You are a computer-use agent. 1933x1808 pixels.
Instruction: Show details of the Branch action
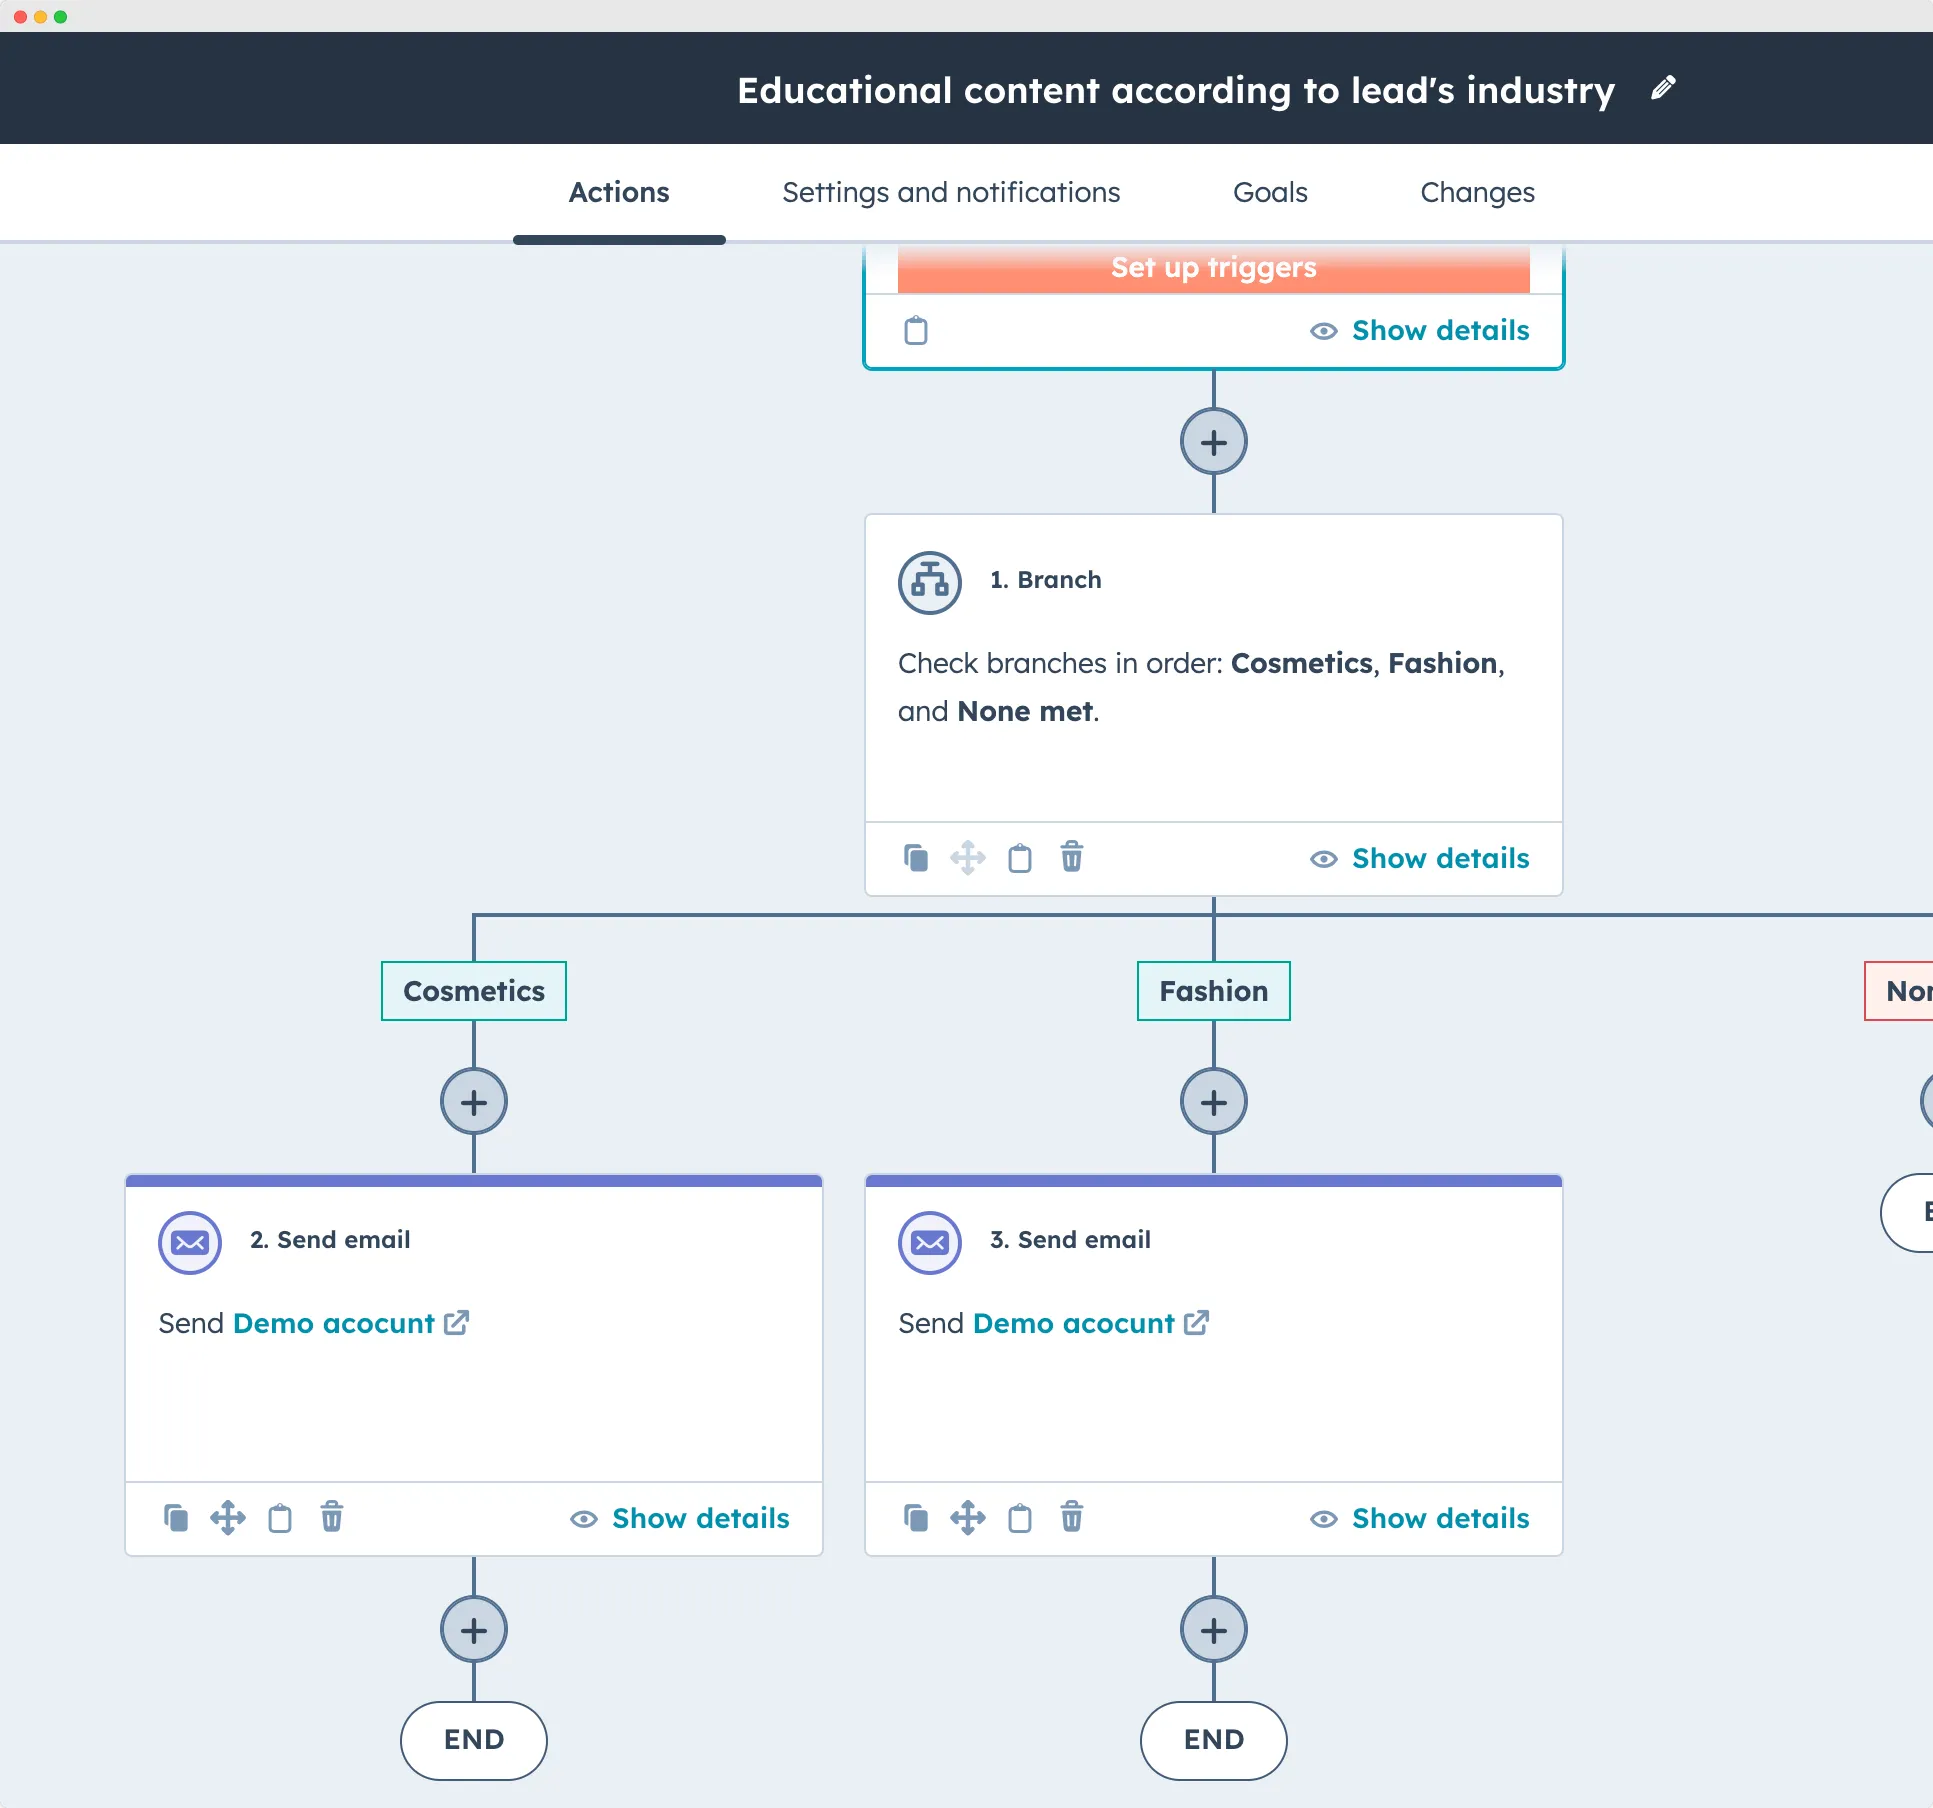[1420, 859]
